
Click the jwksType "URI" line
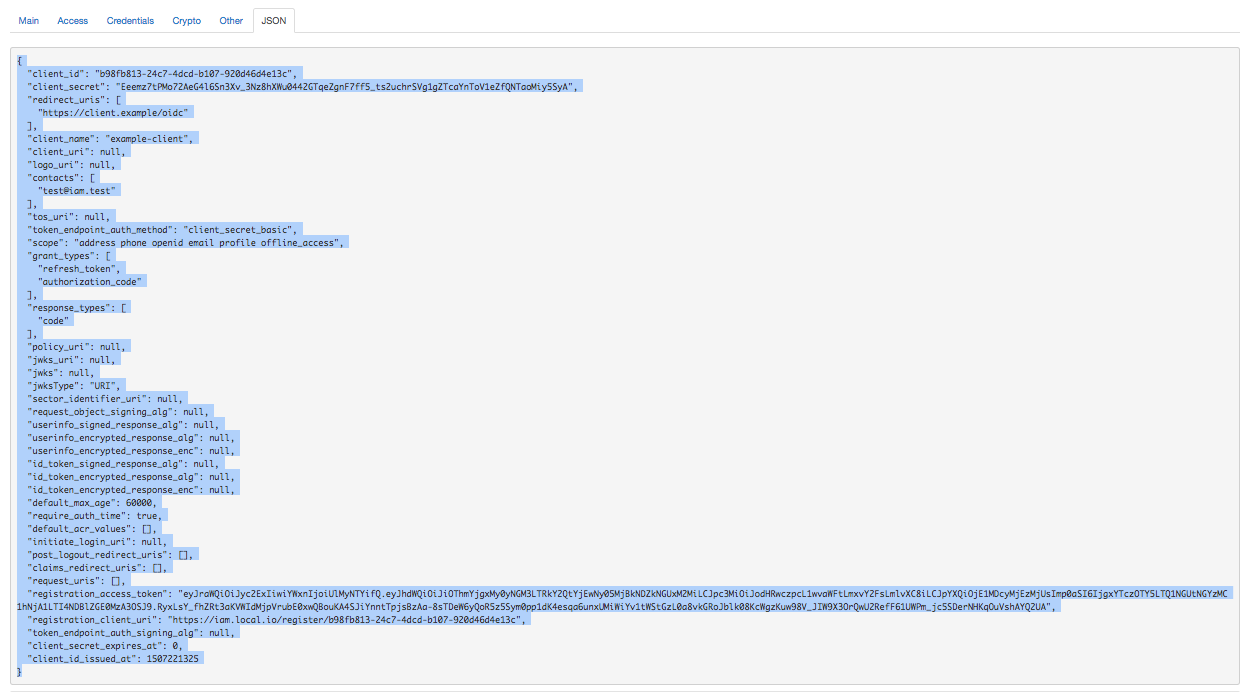(75, 385)
